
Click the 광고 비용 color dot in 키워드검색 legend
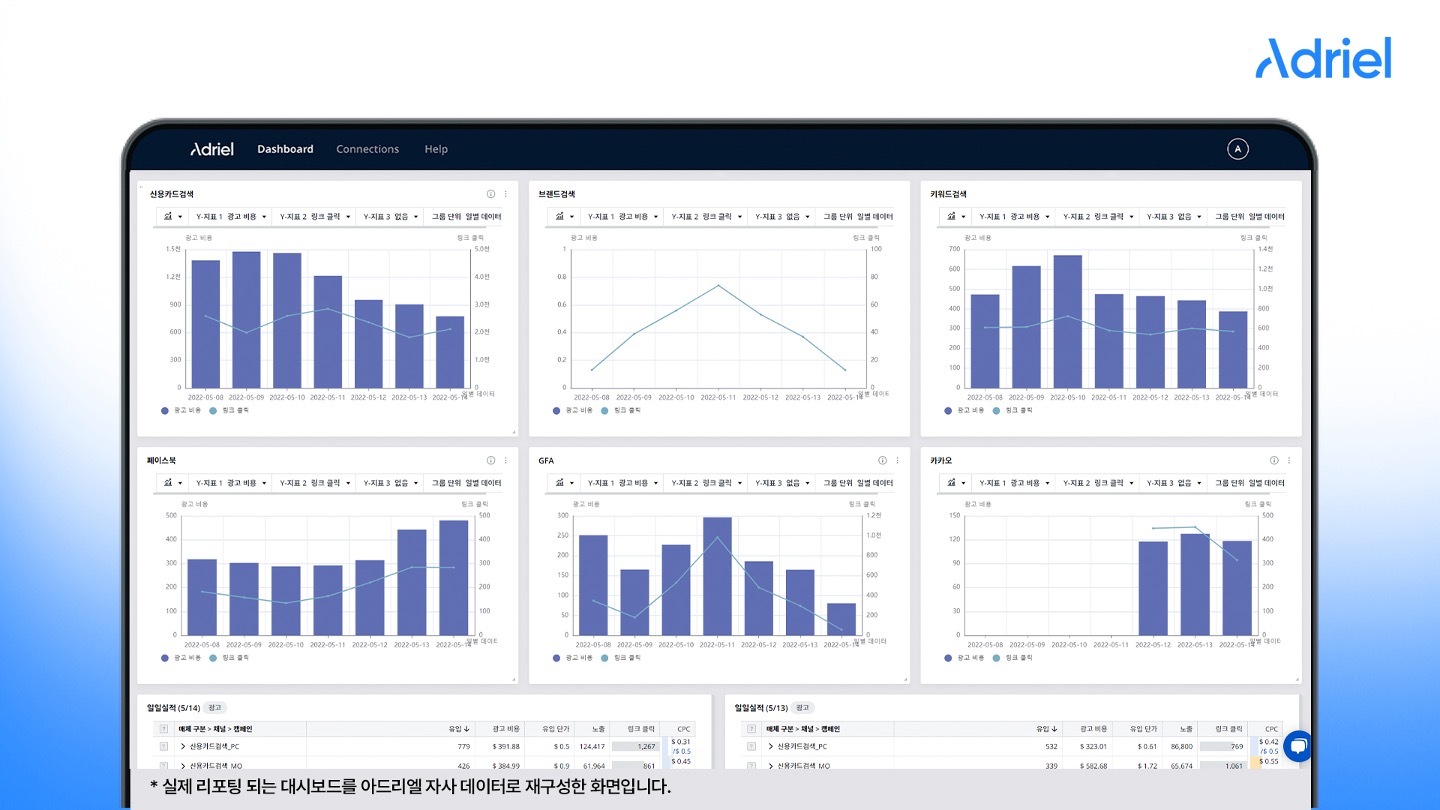click(x=949, y=410)
